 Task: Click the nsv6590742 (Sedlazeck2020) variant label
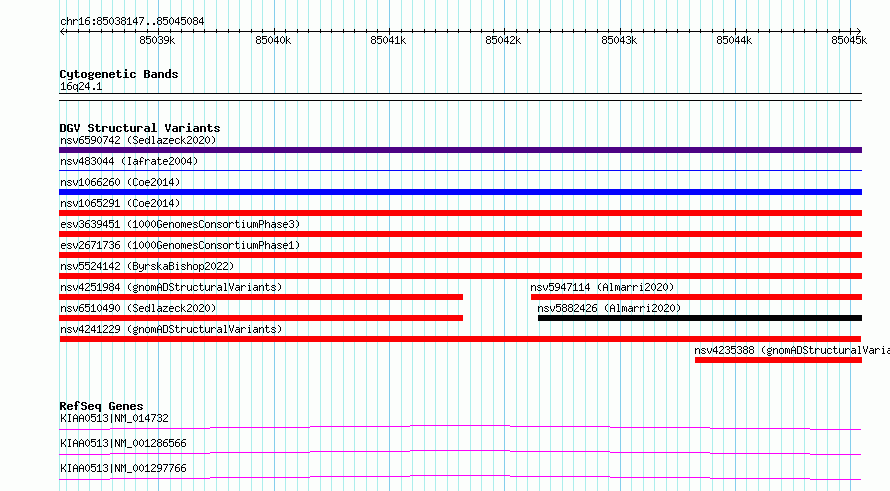(x=138, y=140)
